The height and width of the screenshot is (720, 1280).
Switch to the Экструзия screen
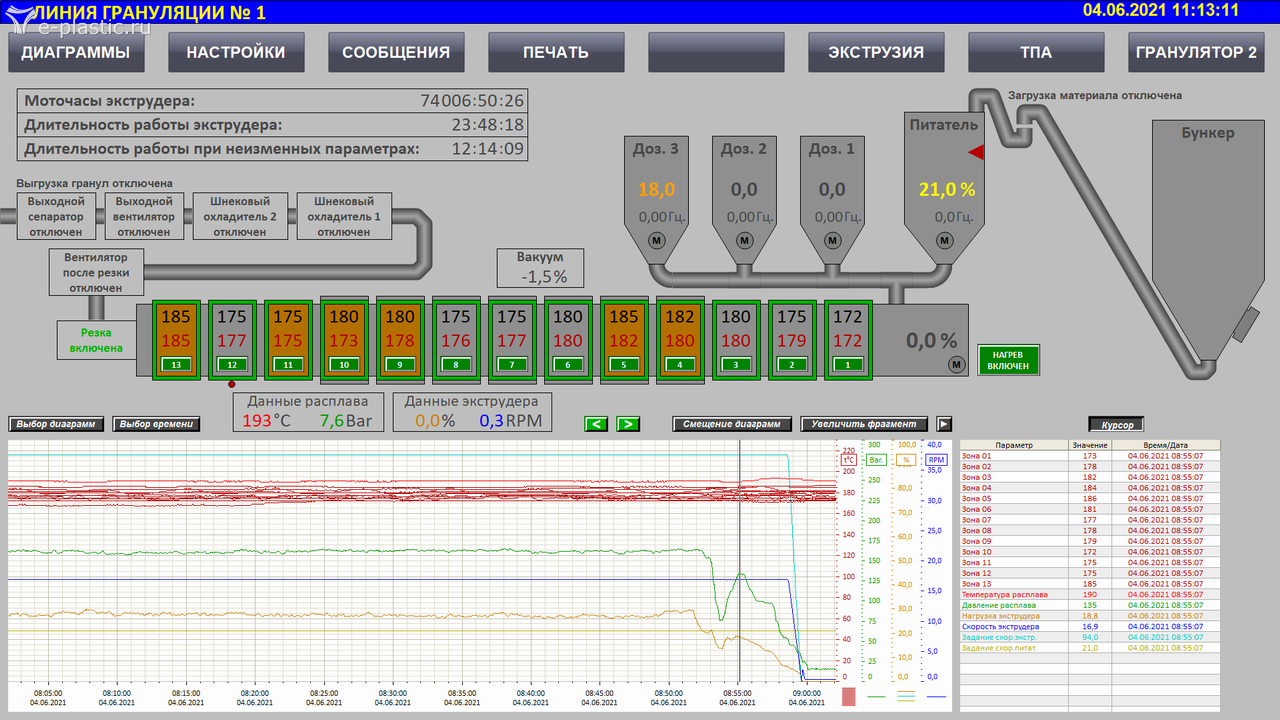pos(876,52)
